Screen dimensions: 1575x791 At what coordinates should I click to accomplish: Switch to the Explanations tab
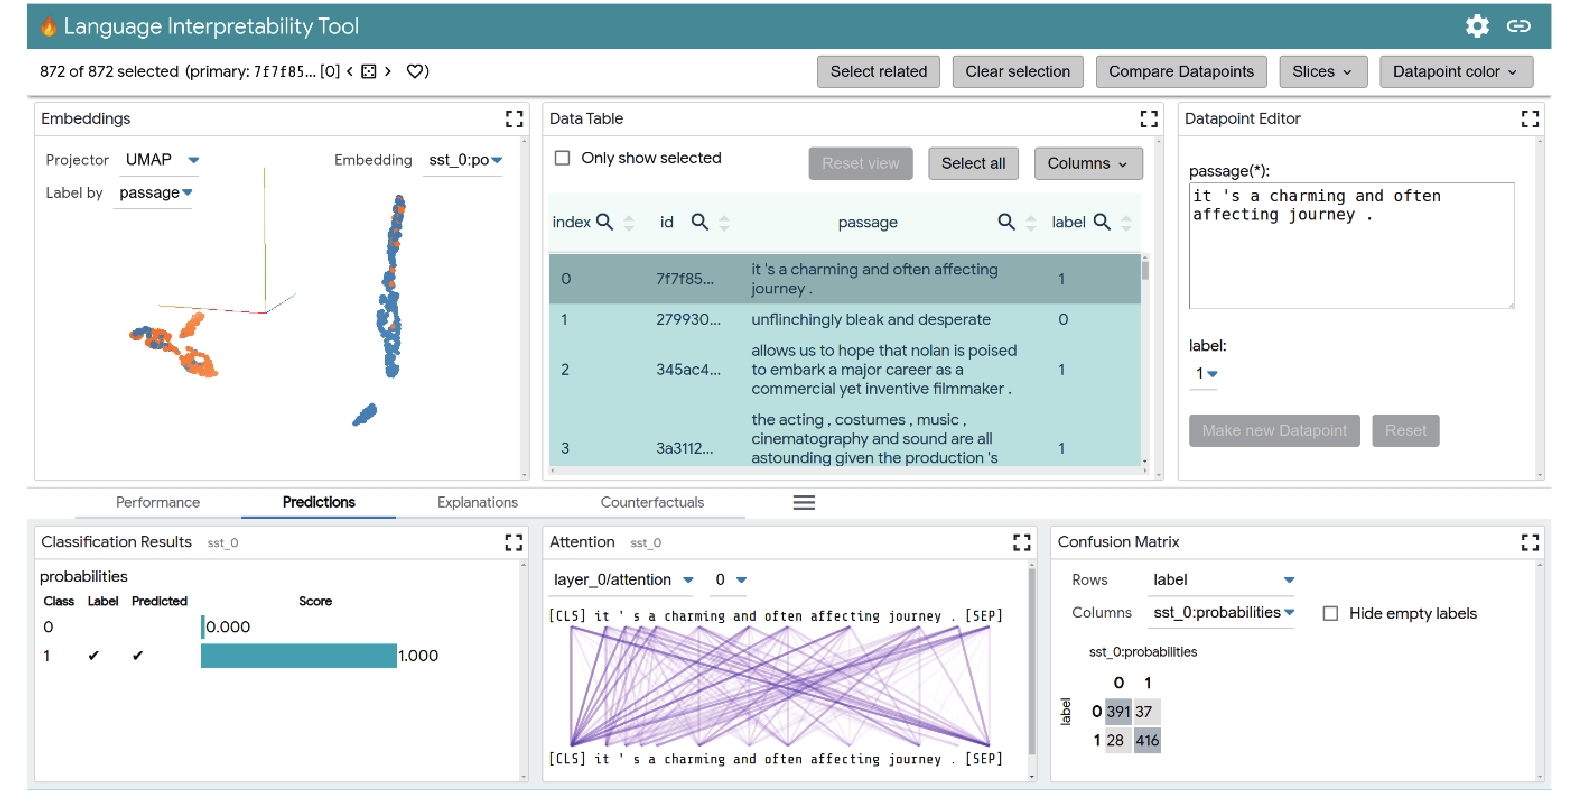coord(477,503)
